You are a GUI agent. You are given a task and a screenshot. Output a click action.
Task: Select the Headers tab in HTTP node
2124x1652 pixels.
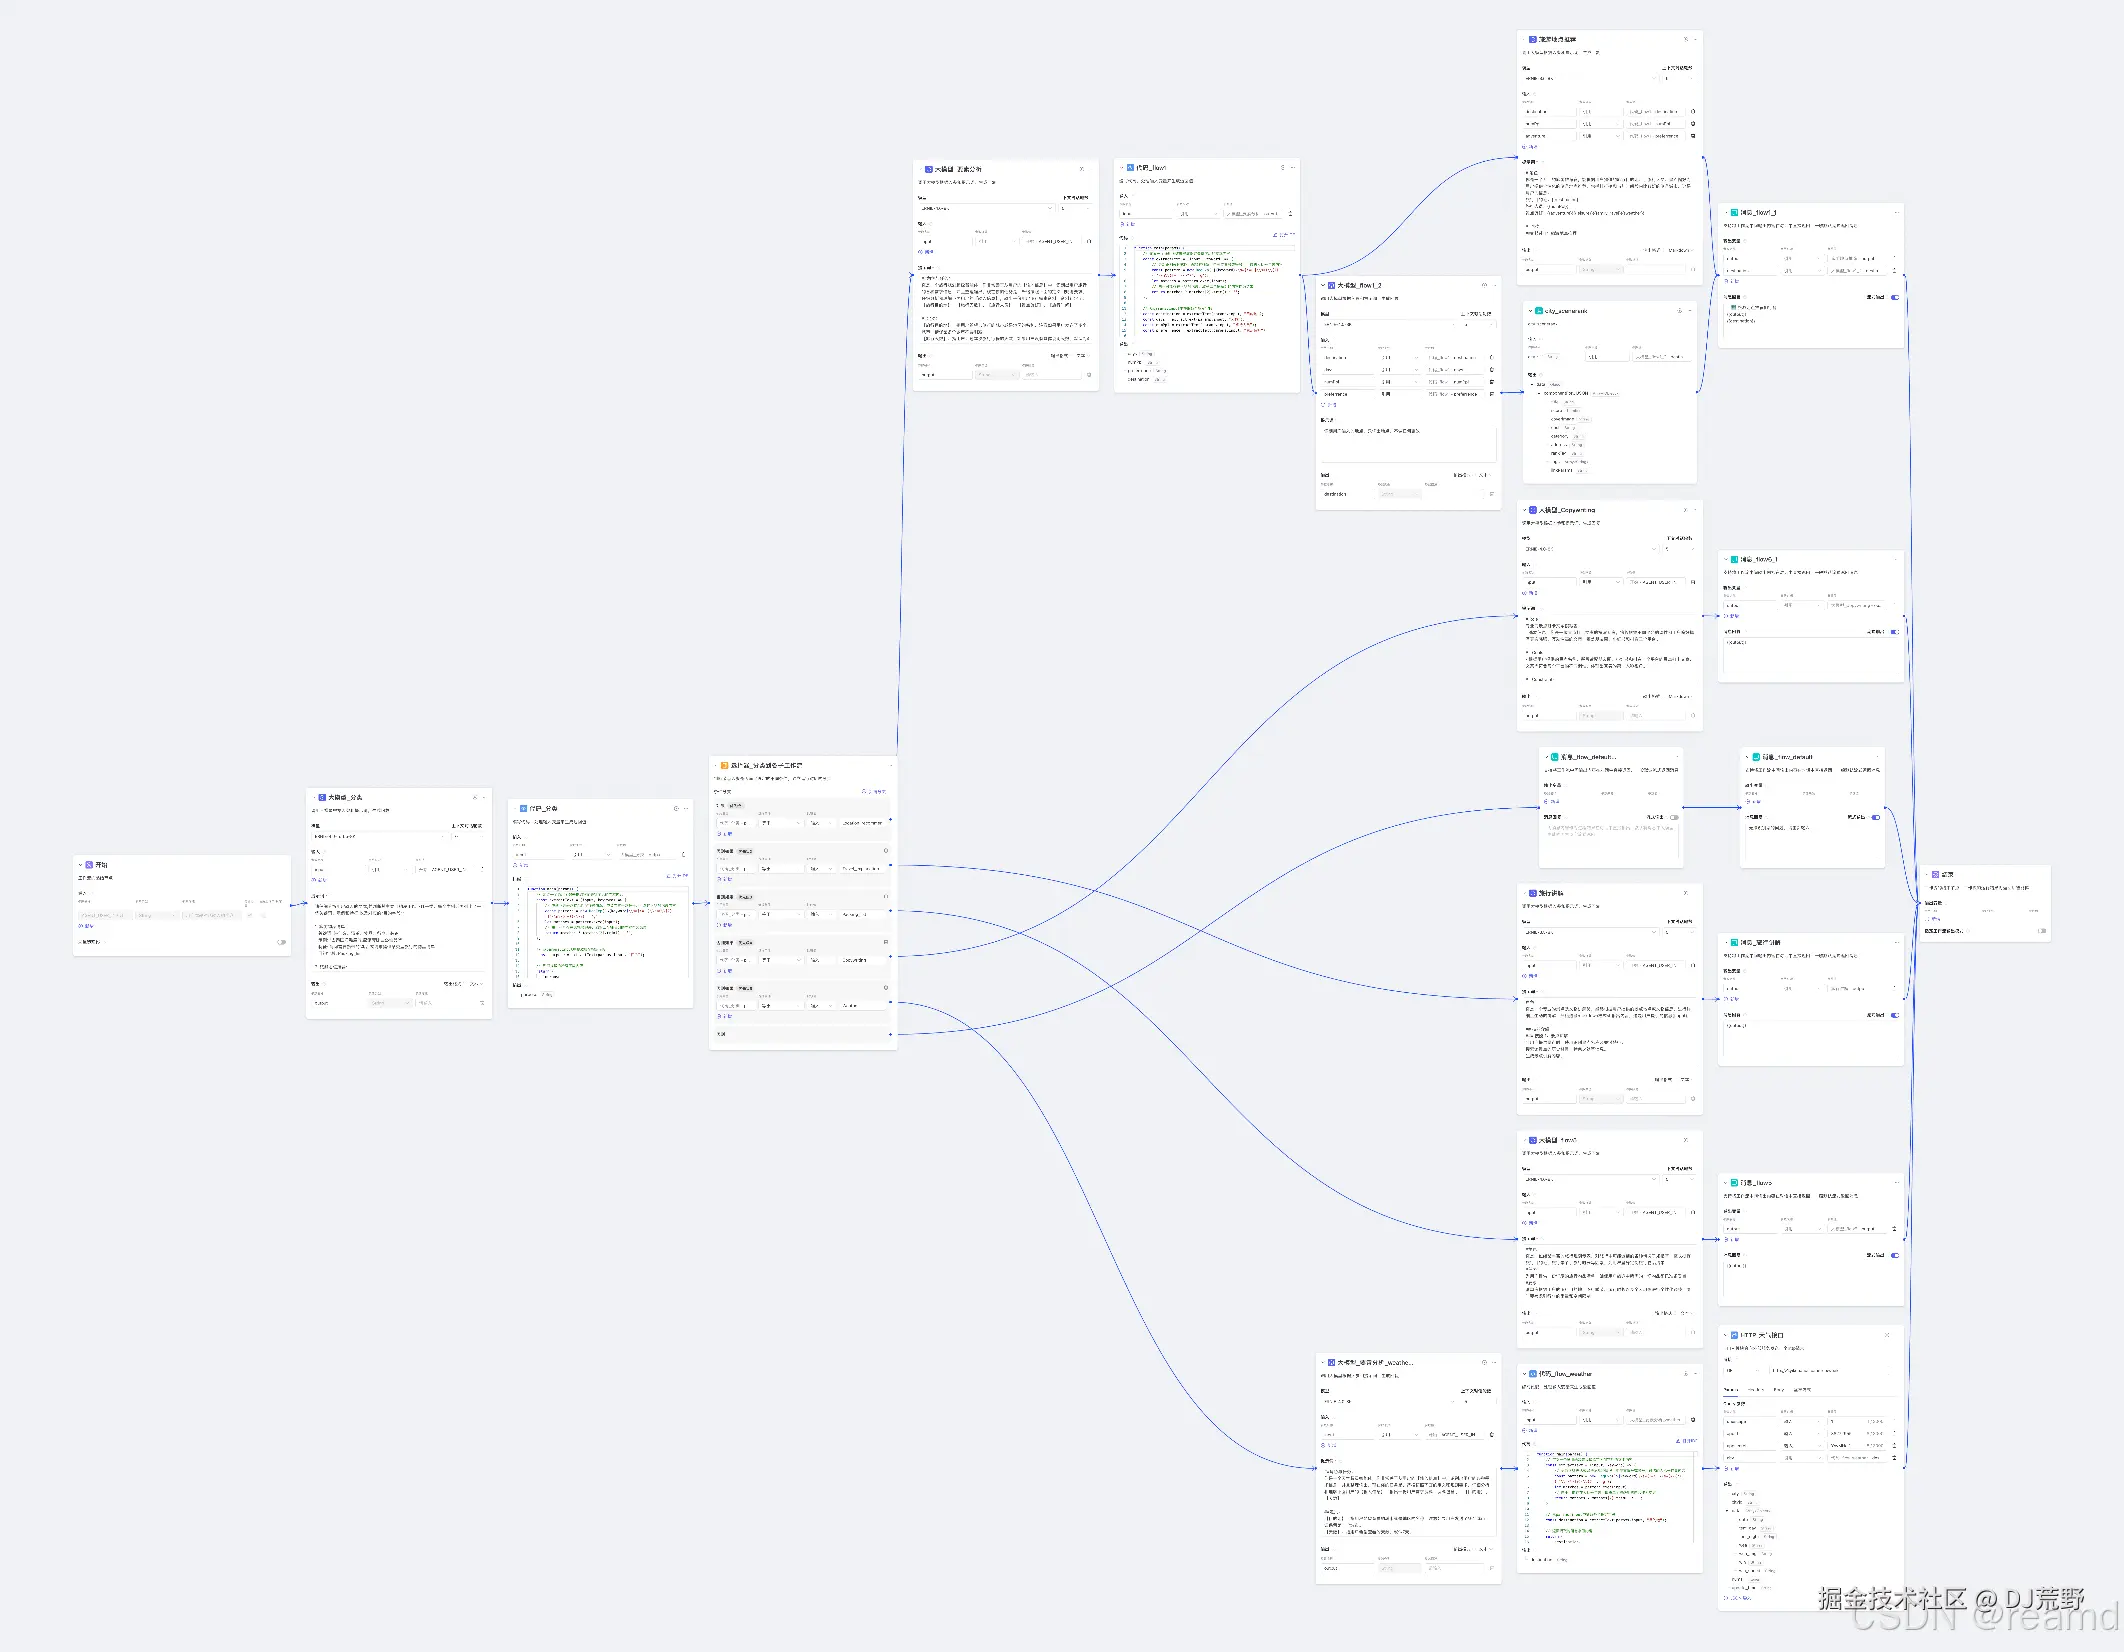point(1755,1390)
